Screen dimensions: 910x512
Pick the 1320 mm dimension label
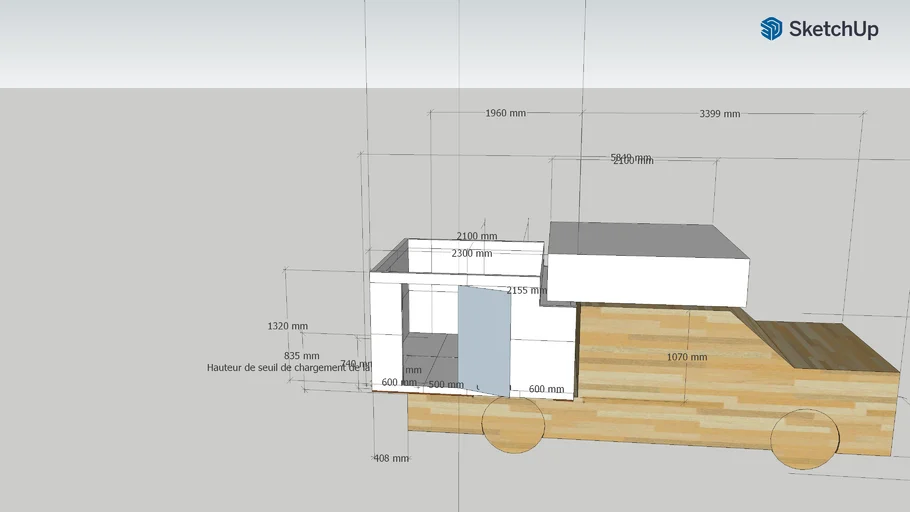(x=288, y=326)
